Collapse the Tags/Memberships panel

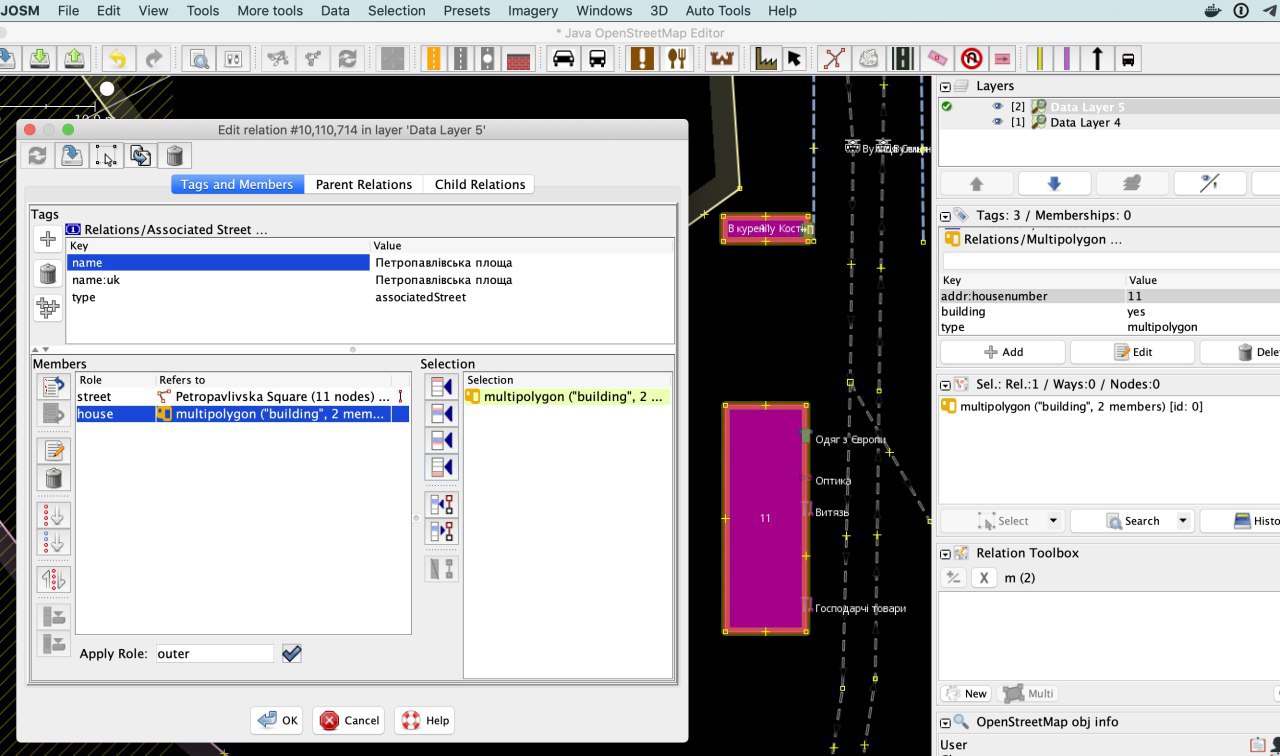click(x=945, y=216)
